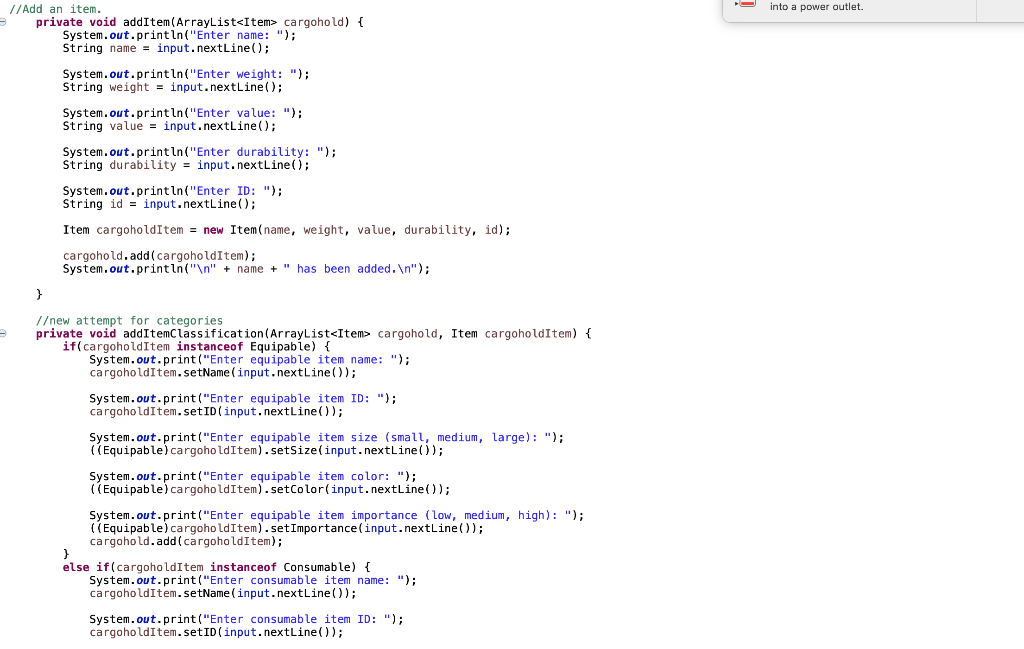
Task: Click the 'Enter equipable item ID: ' print line
Action: pos(243,399)
